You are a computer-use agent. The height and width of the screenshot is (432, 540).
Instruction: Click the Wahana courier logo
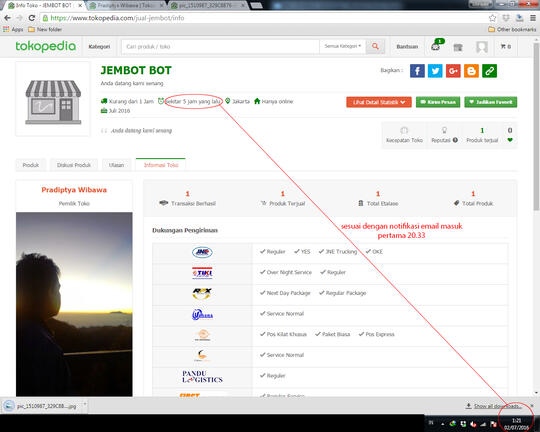click(202, 315)
